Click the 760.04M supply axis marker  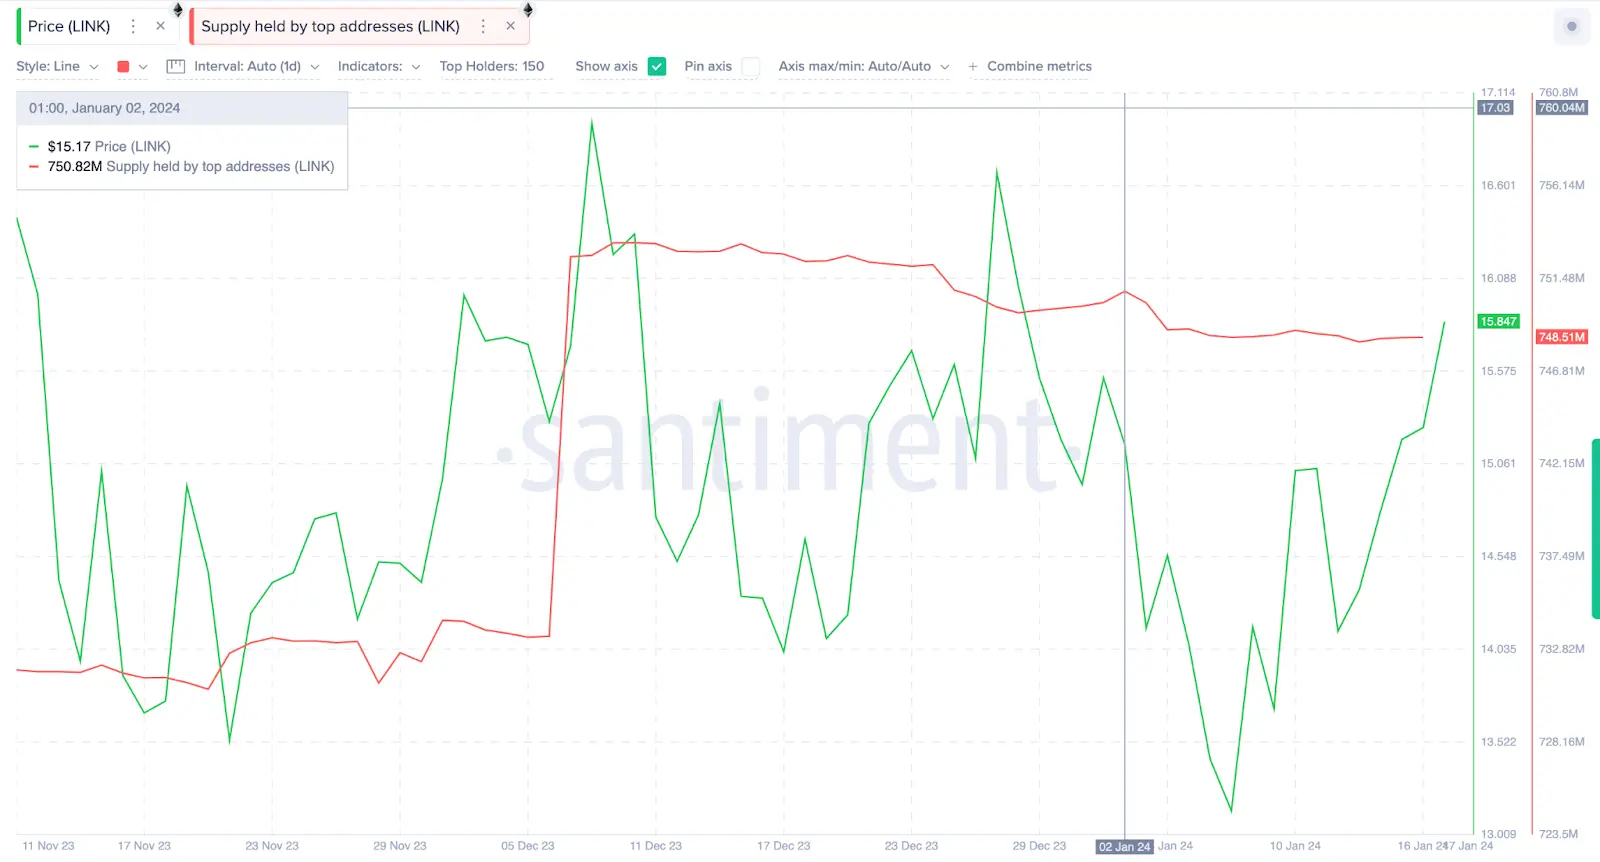[1561, 108]
